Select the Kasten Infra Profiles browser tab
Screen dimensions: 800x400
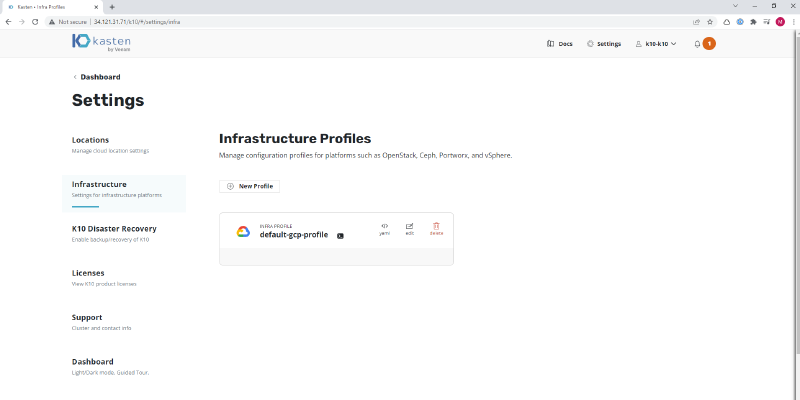click(x=52, y=7)
